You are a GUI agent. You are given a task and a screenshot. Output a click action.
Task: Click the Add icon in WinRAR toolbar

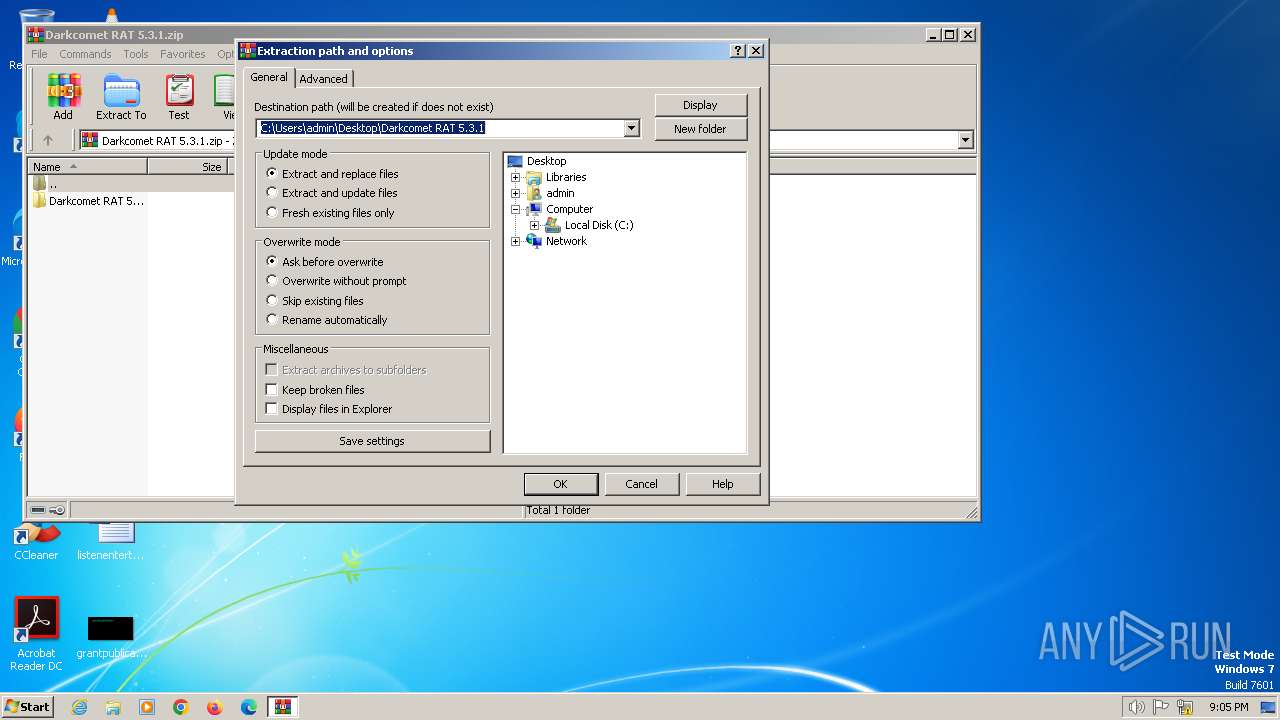(x=63, y=97)
